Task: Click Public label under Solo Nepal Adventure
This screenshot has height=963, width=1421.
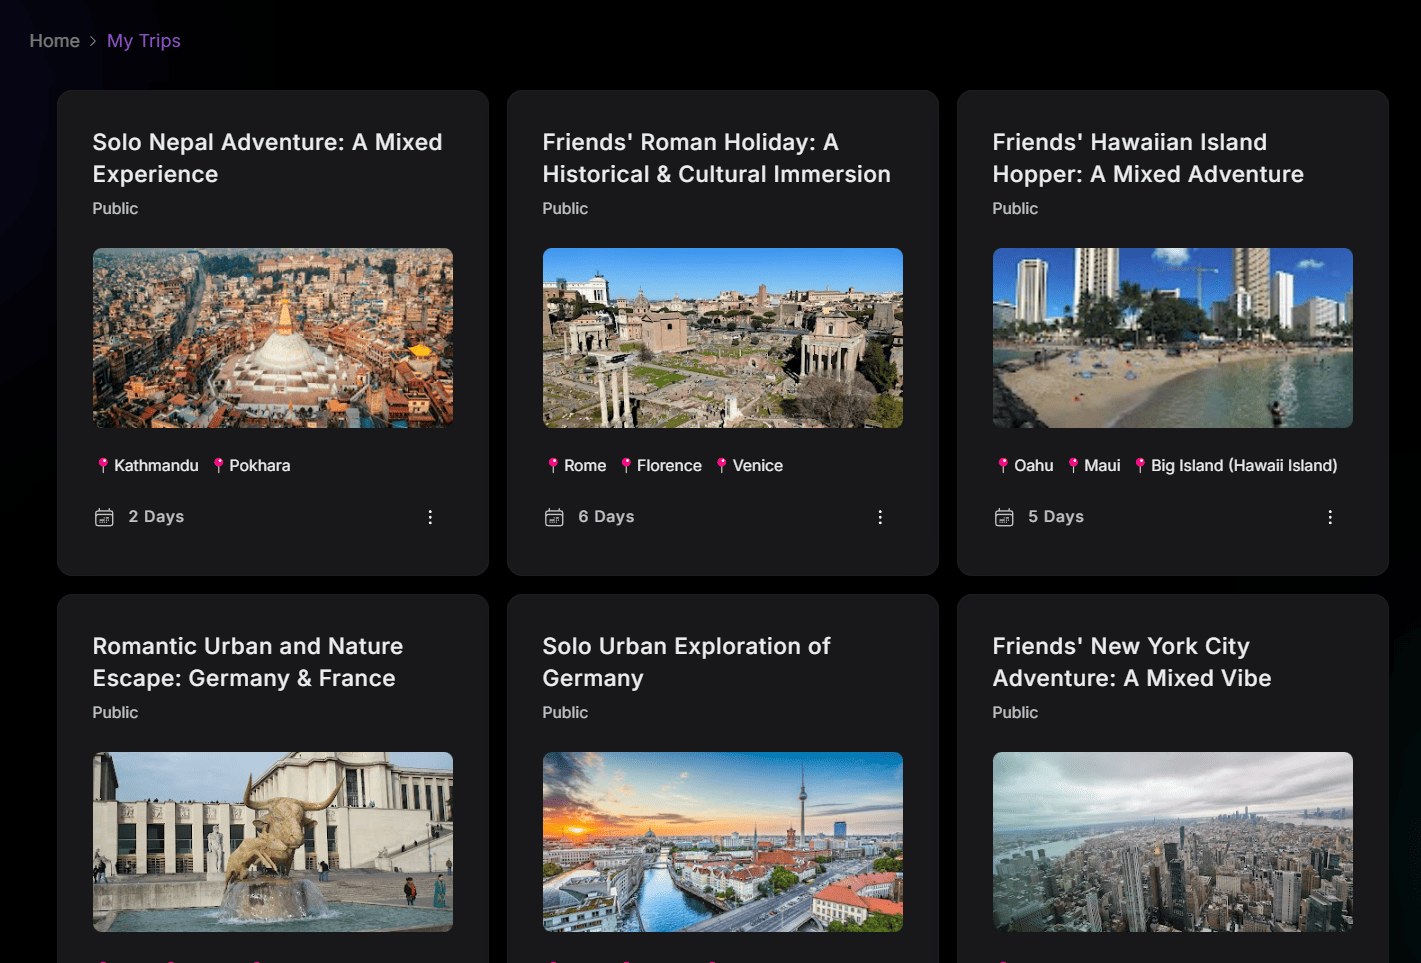Action: [x=115, y=208]
